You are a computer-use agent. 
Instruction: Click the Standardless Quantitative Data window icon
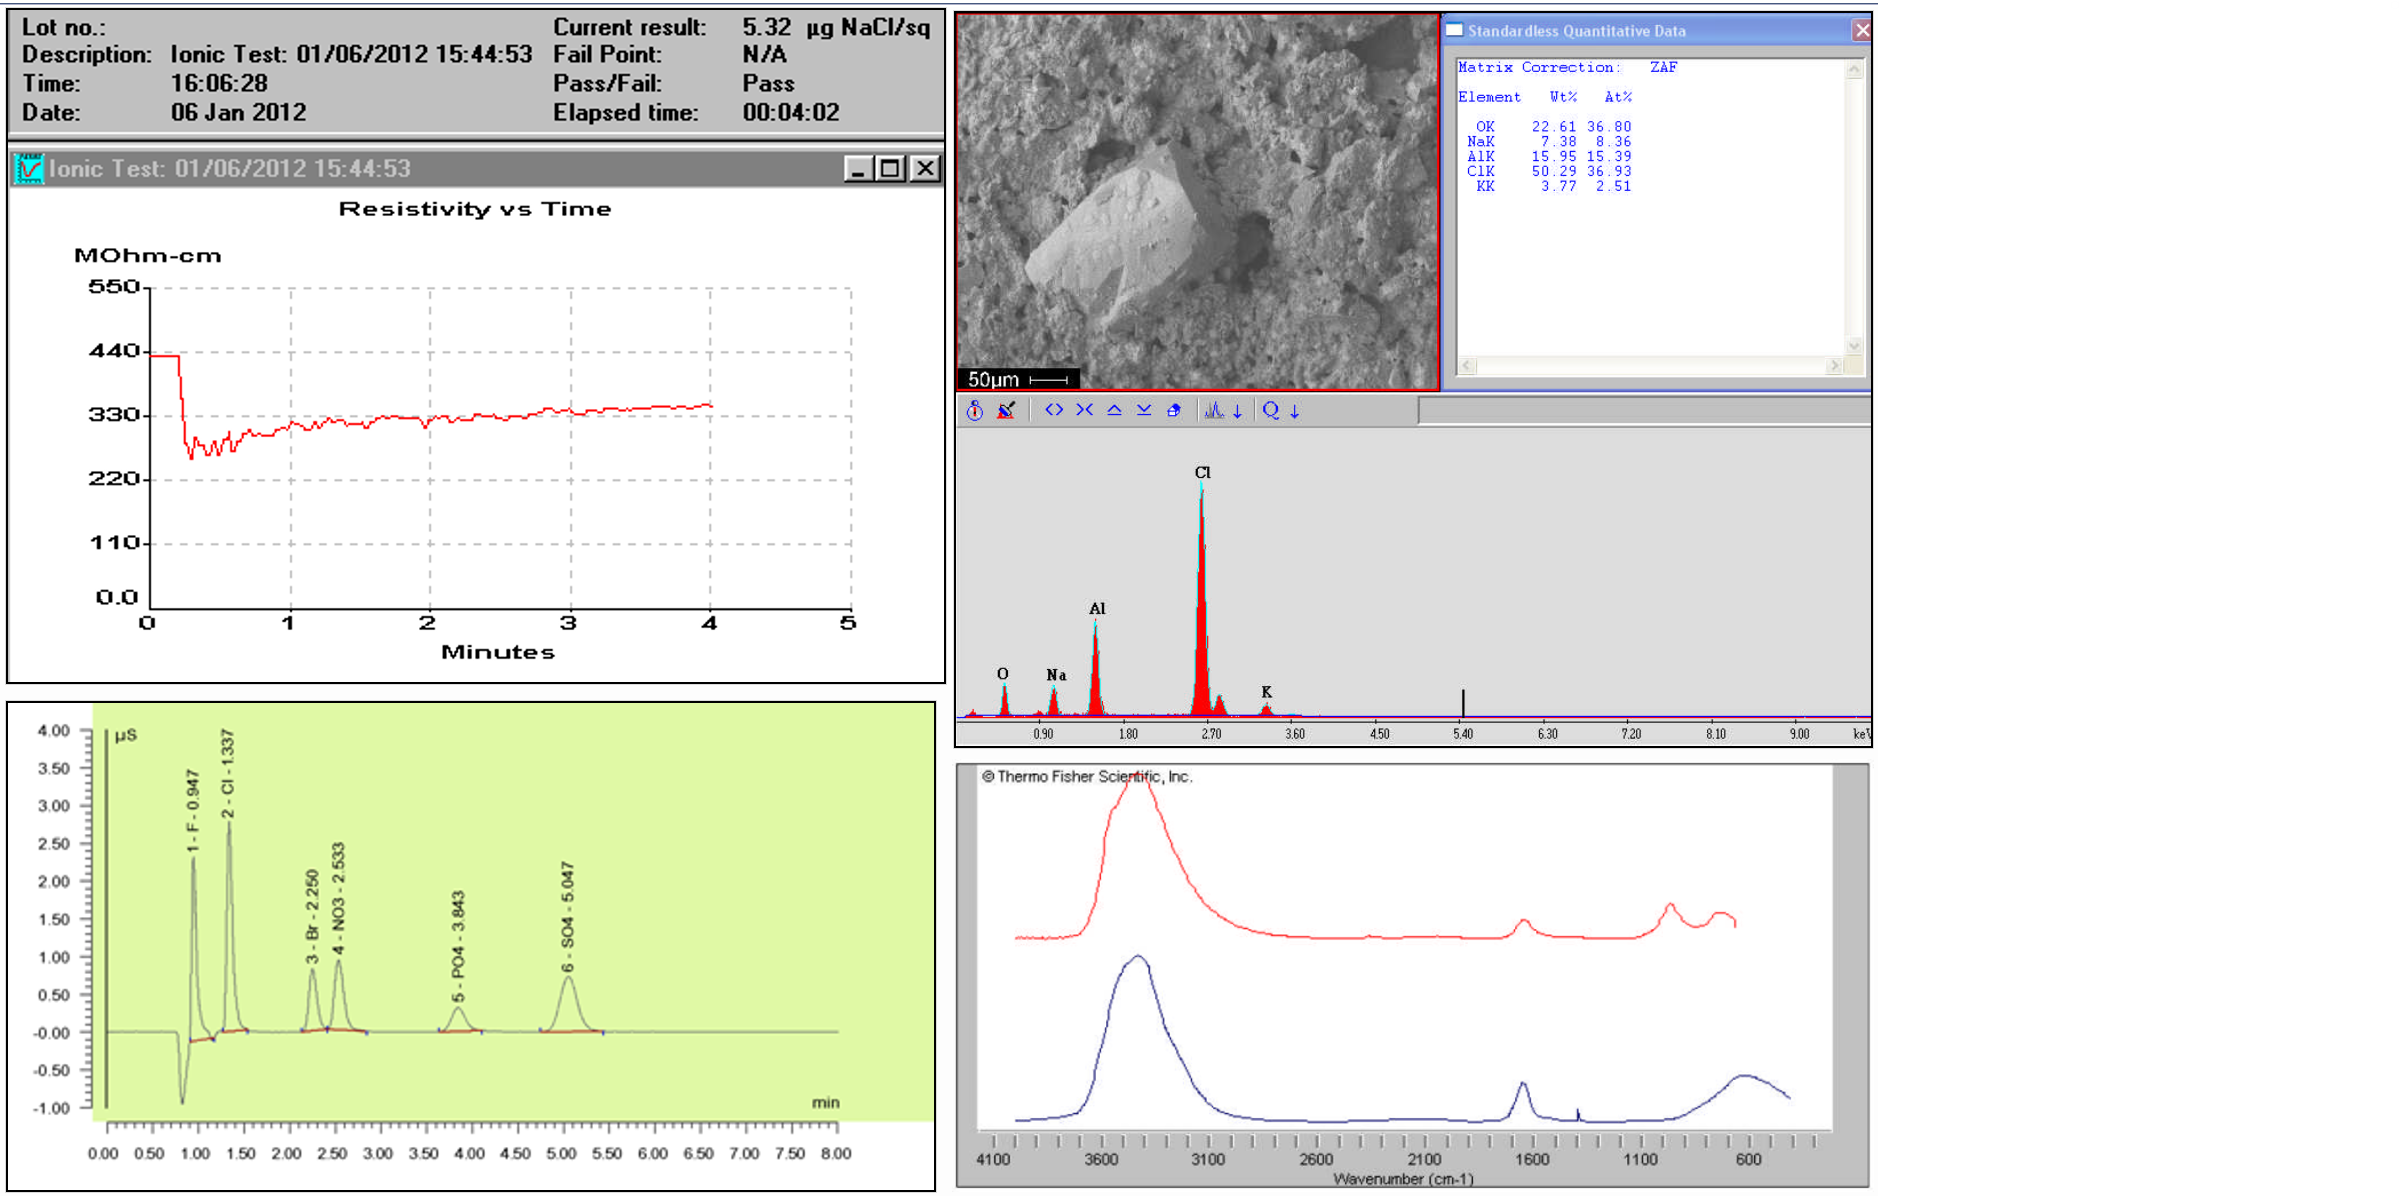pos(1454,30)
